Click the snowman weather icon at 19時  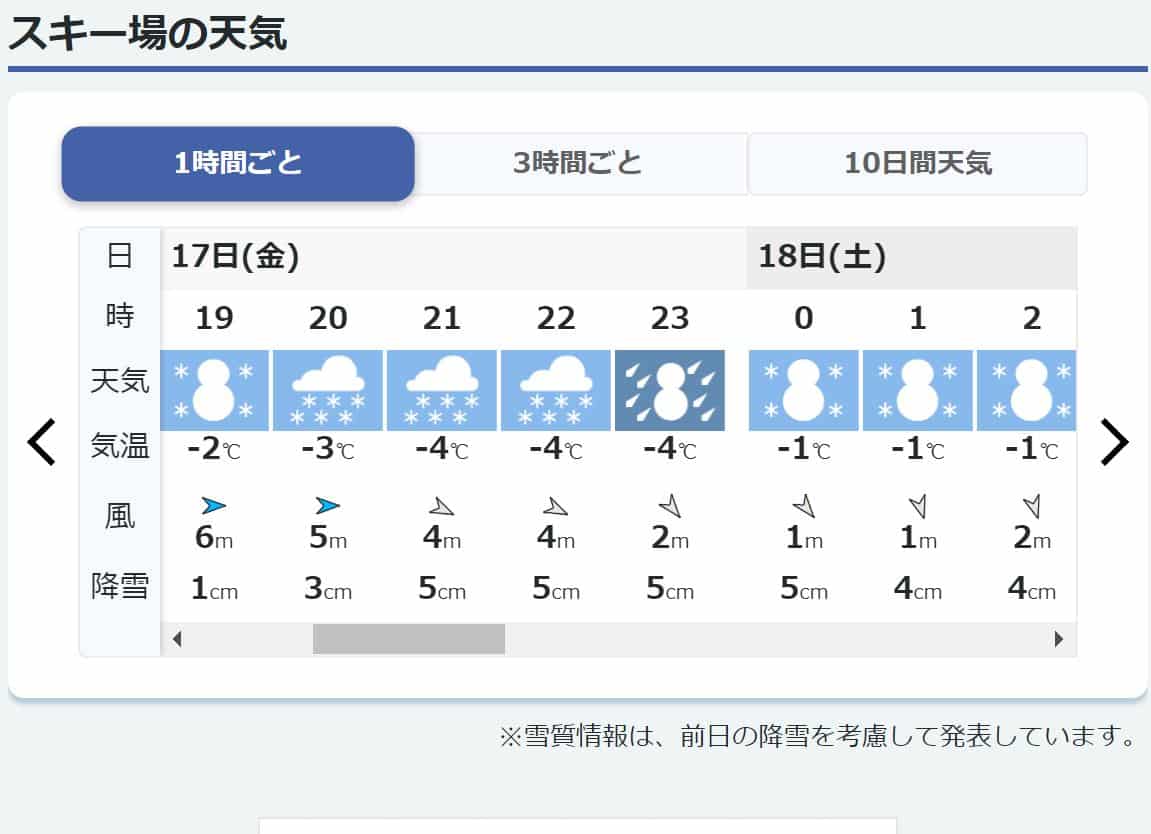(214, 391)
